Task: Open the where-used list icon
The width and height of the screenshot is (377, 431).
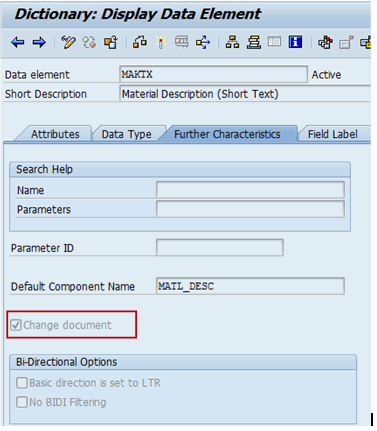Action: pyautogui.click(x=182, y=42)
